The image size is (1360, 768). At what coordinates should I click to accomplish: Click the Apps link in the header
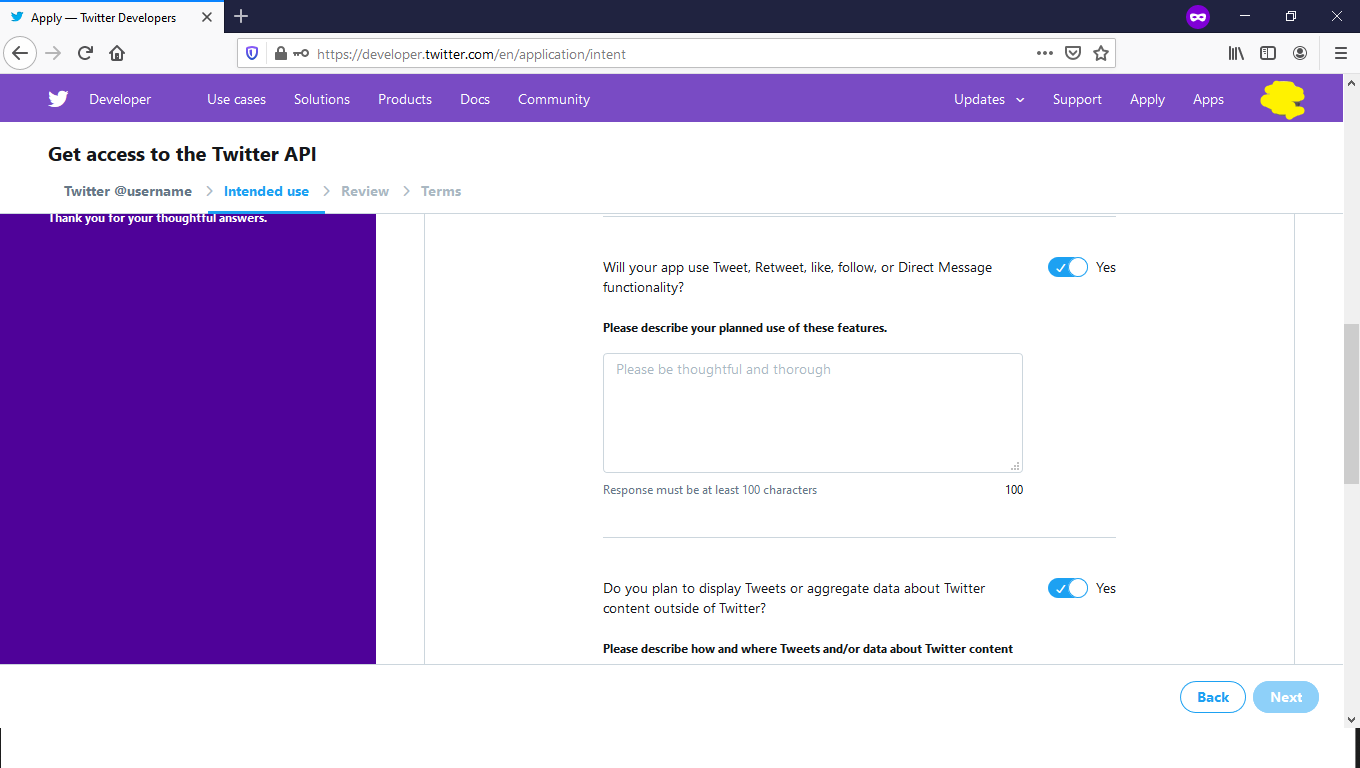[1208, 99]
